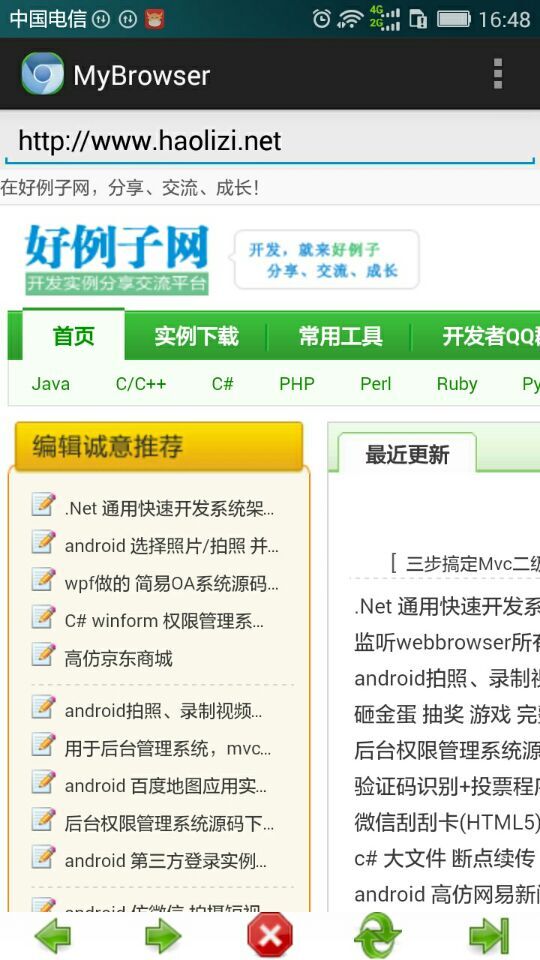Open the C# category link
Viewport: 540px width, 960px height.
click(x=223, y=384)
